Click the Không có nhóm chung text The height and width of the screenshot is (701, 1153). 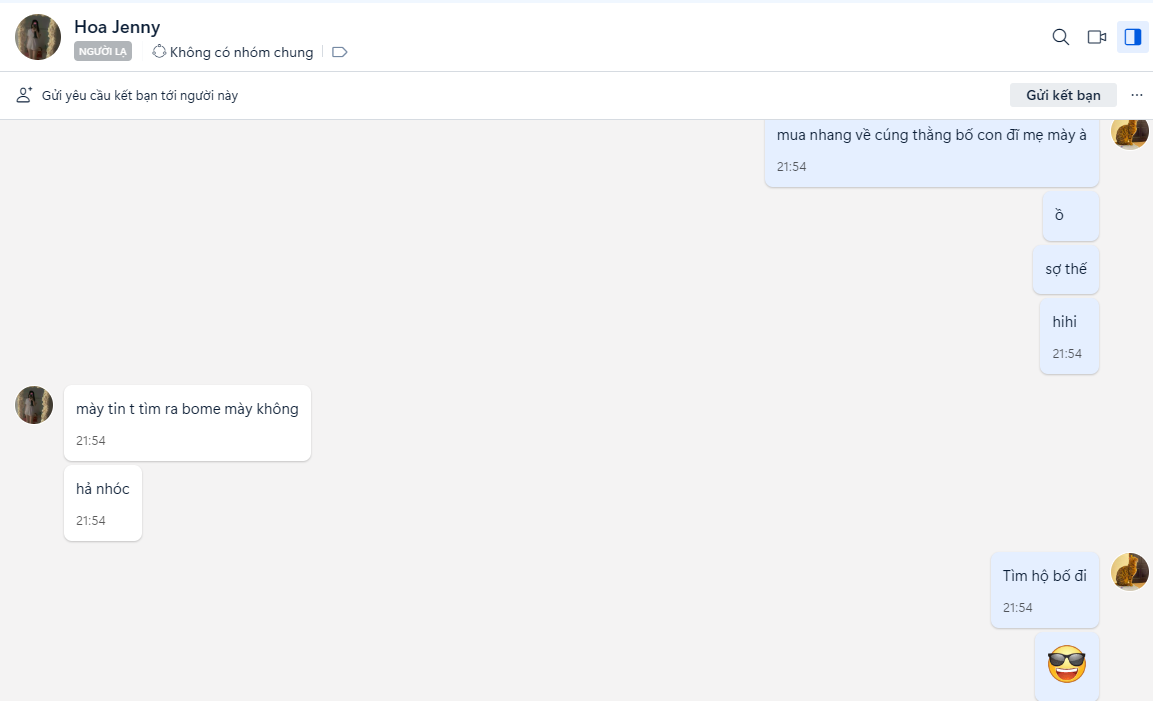(x=241, y=52)
